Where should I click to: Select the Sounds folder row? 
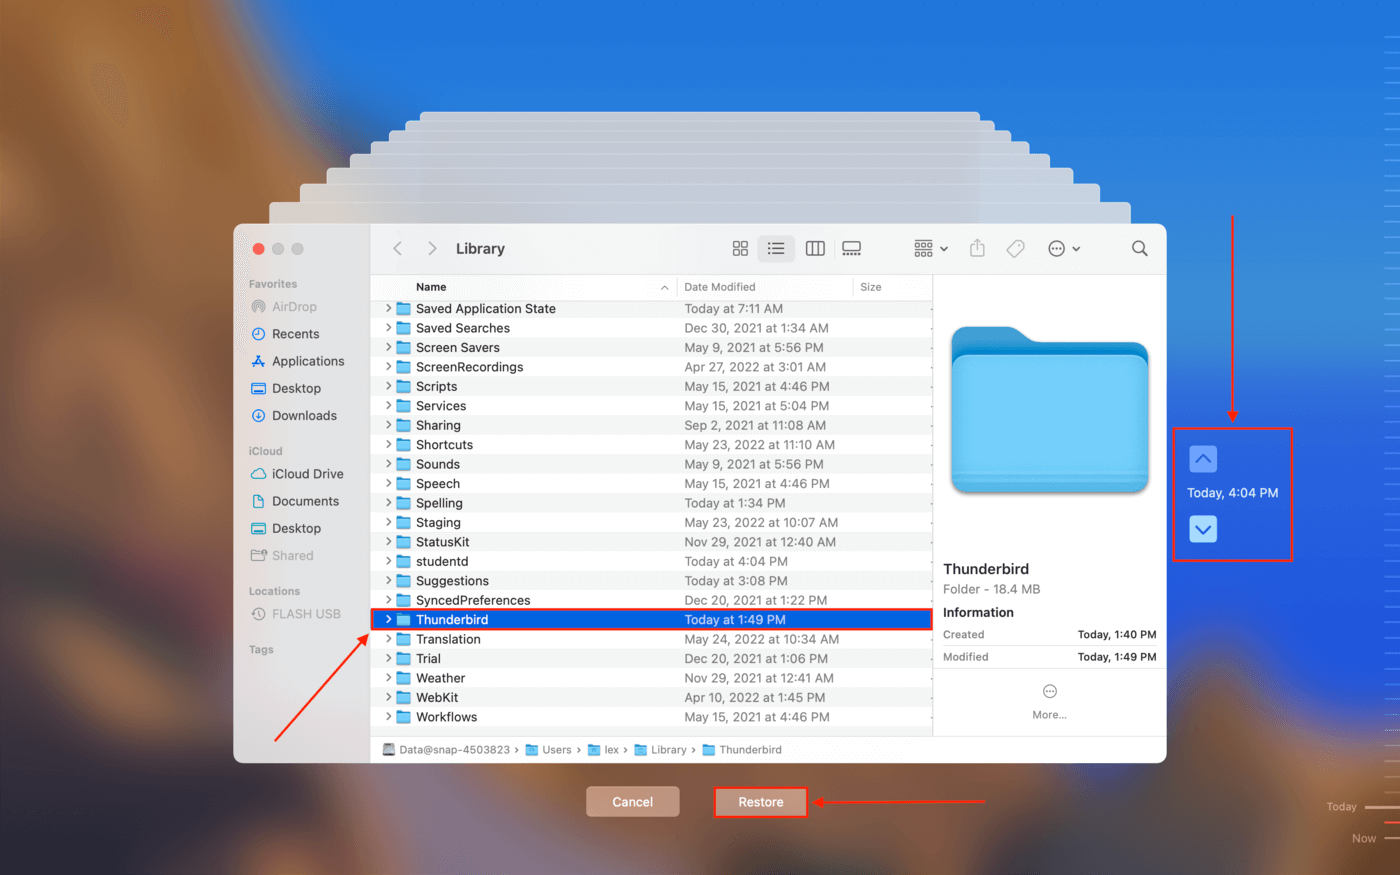coord(651,464)
